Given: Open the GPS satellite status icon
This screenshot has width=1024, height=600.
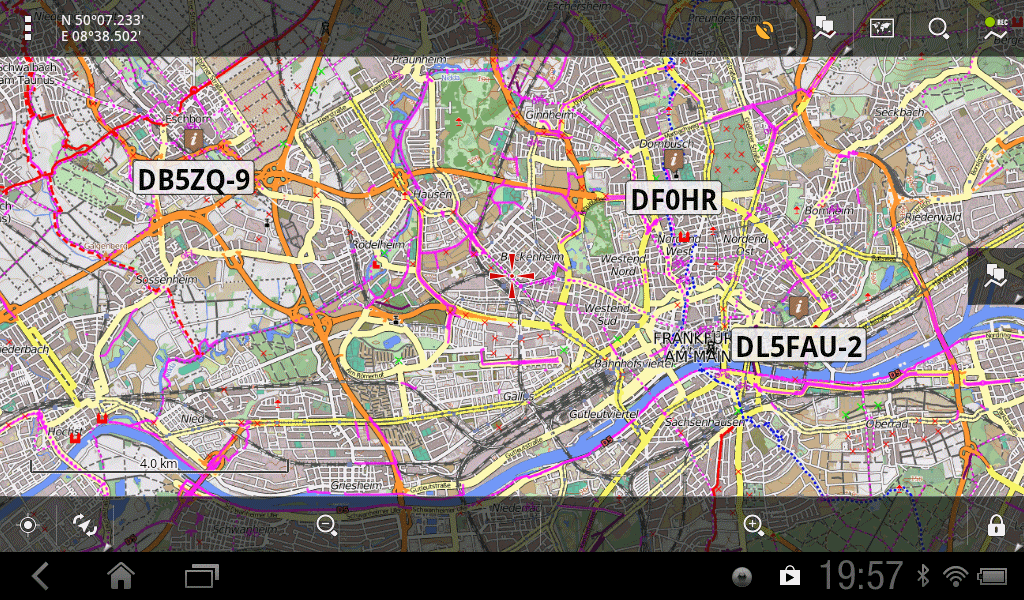Looking at the screenshot, I should pyautogui.click(x=765, y=29).
